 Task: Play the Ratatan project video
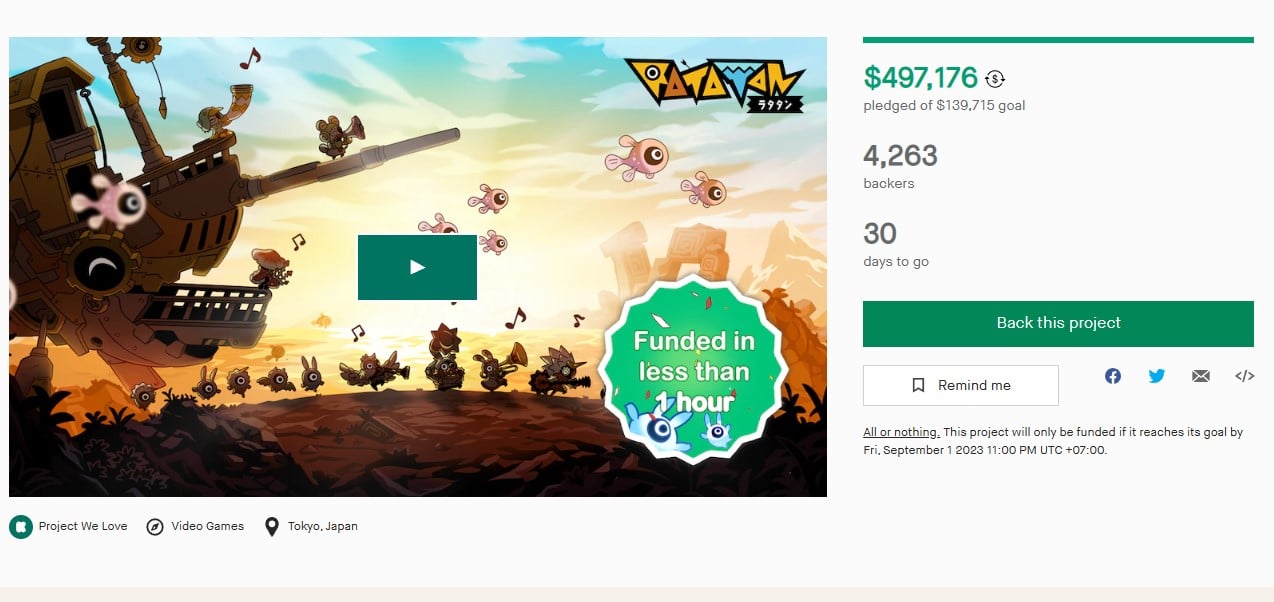417,267
